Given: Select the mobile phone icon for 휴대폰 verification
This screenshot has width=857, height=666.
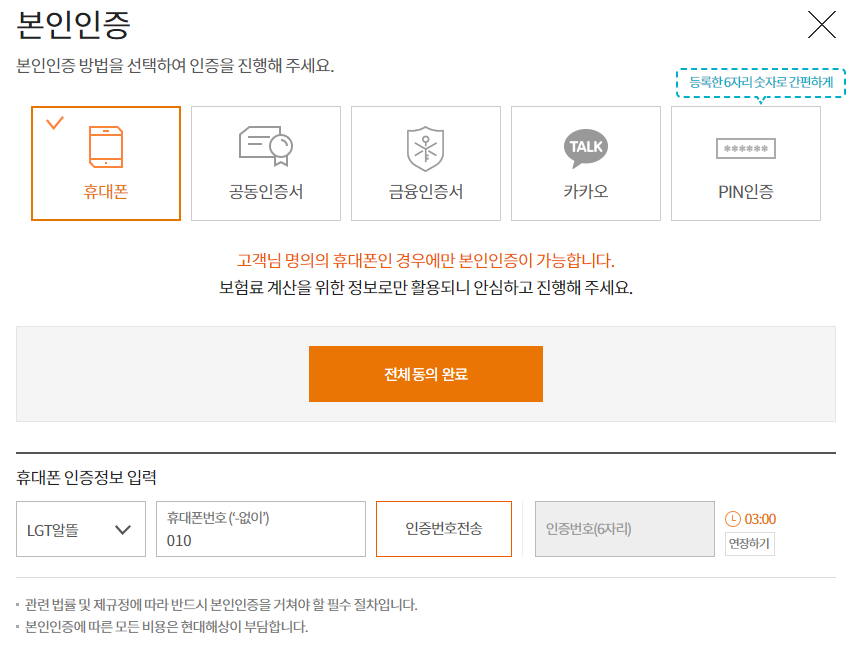Looking at the screenshot, I should point(106,147).
